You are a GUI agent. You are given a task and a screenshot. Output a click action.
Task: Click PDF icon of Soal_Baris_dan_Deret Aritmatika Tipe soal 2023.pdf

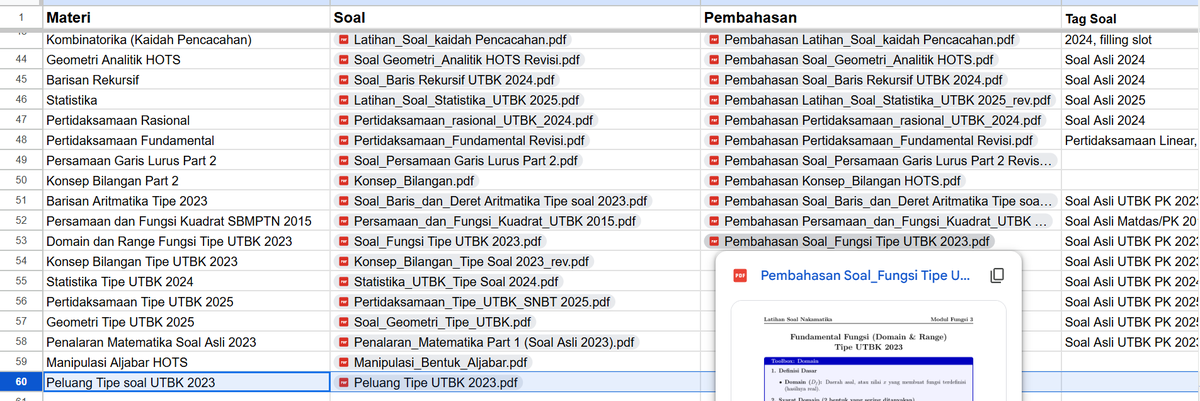coord(343,201)
